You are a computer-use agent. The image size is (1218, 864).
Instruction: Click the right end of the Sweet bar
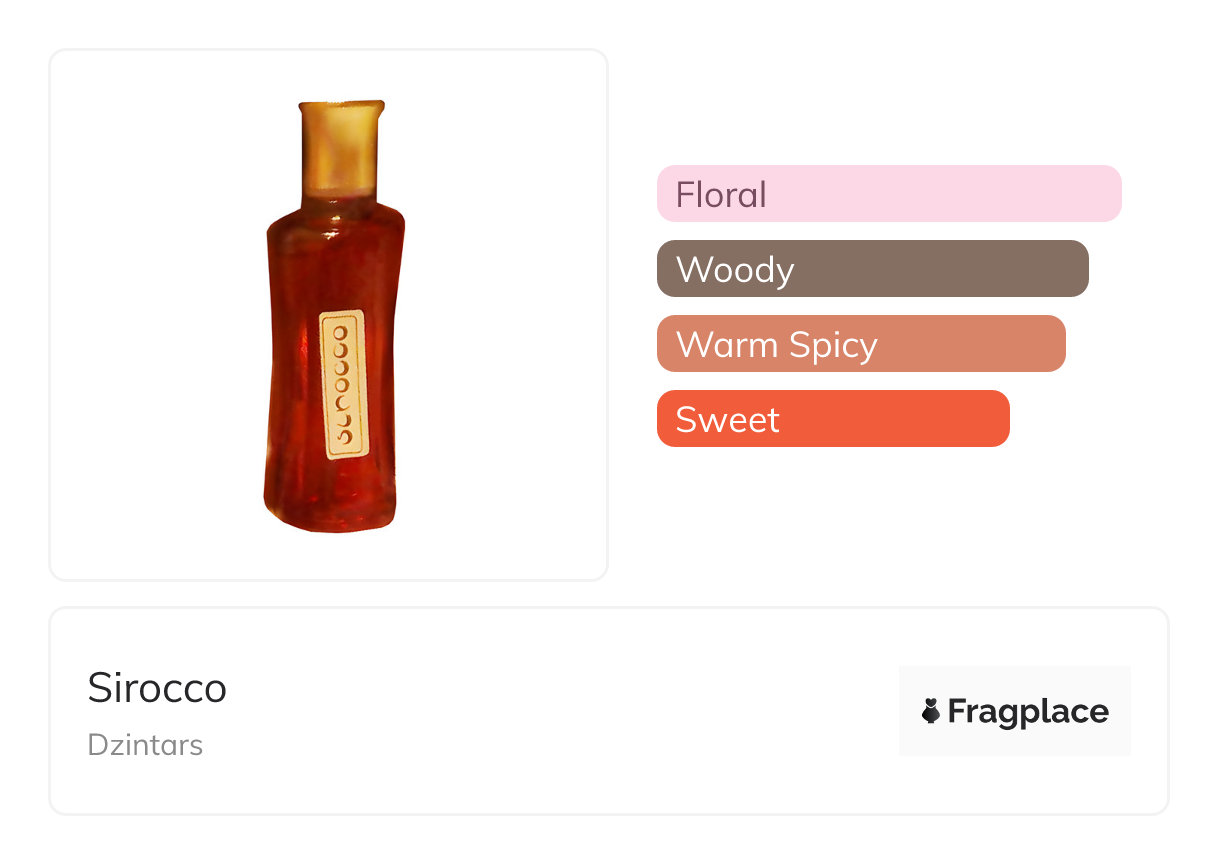[x=995, y=418]
